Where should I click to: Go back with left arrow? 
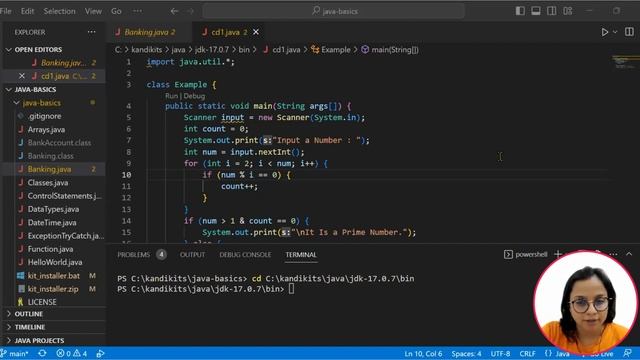[174, 11]
